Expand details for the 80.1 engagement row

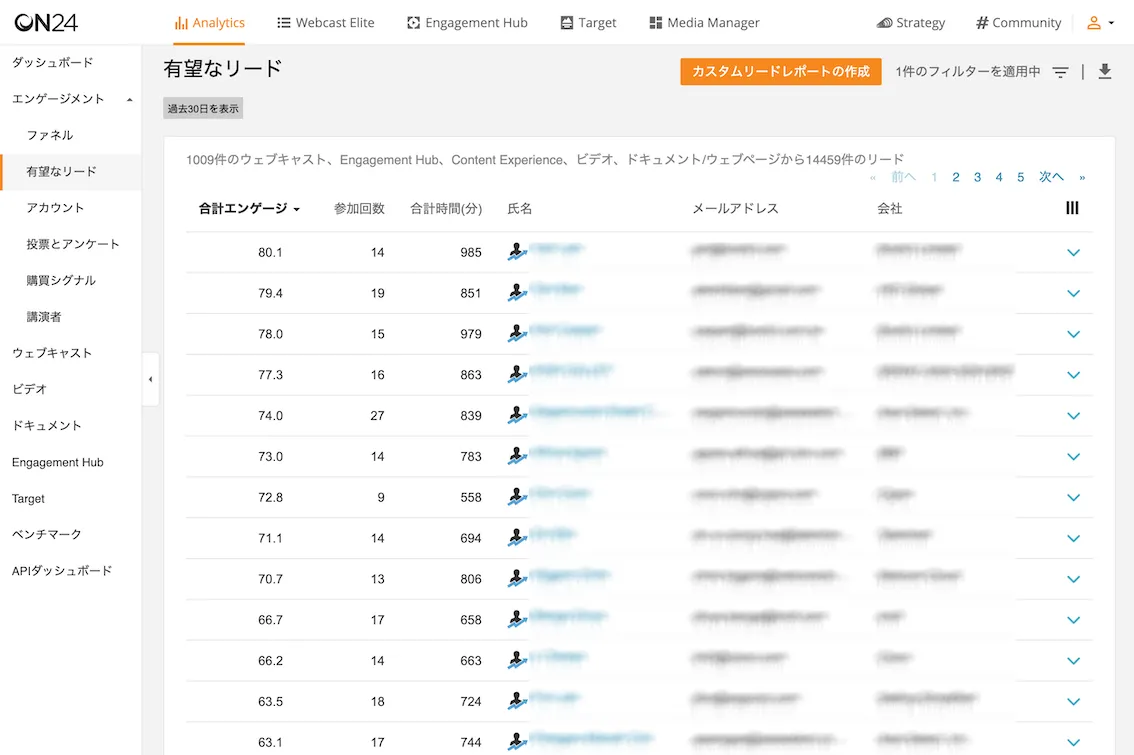[1073, 252]
